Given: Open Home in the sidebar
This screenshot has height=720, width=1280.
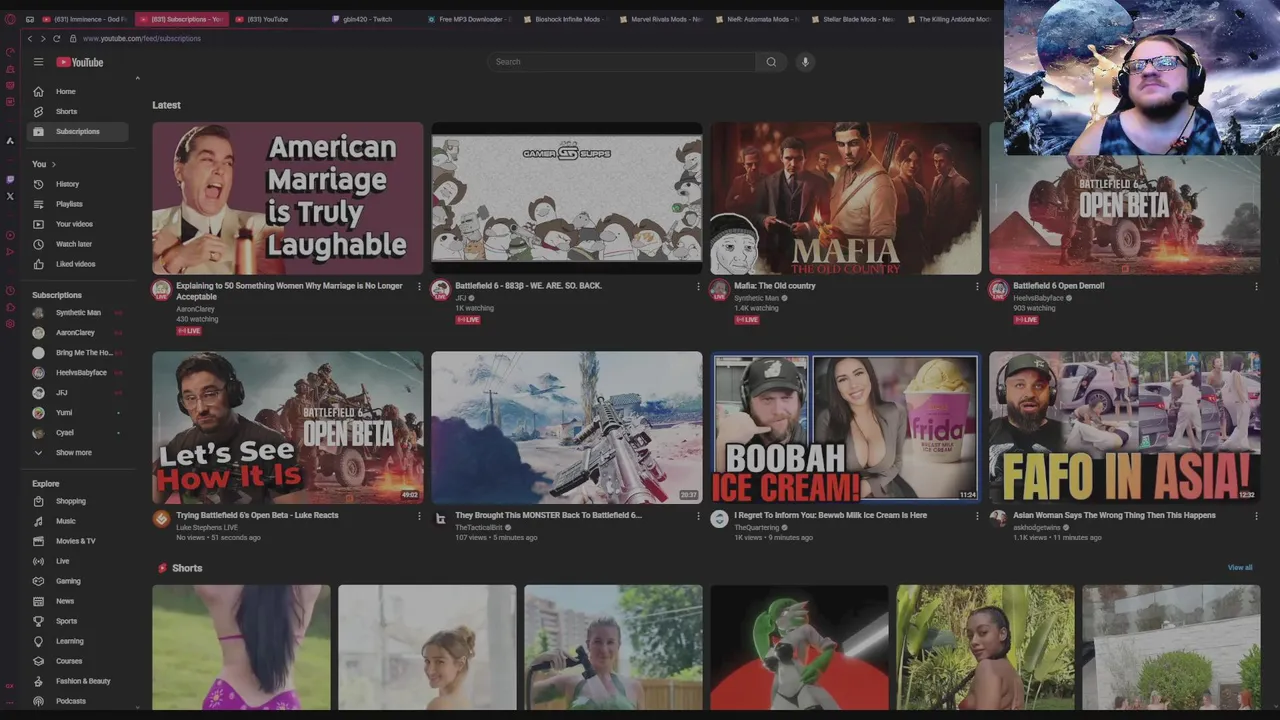Looking at the screenshot, I should point(78,91).
